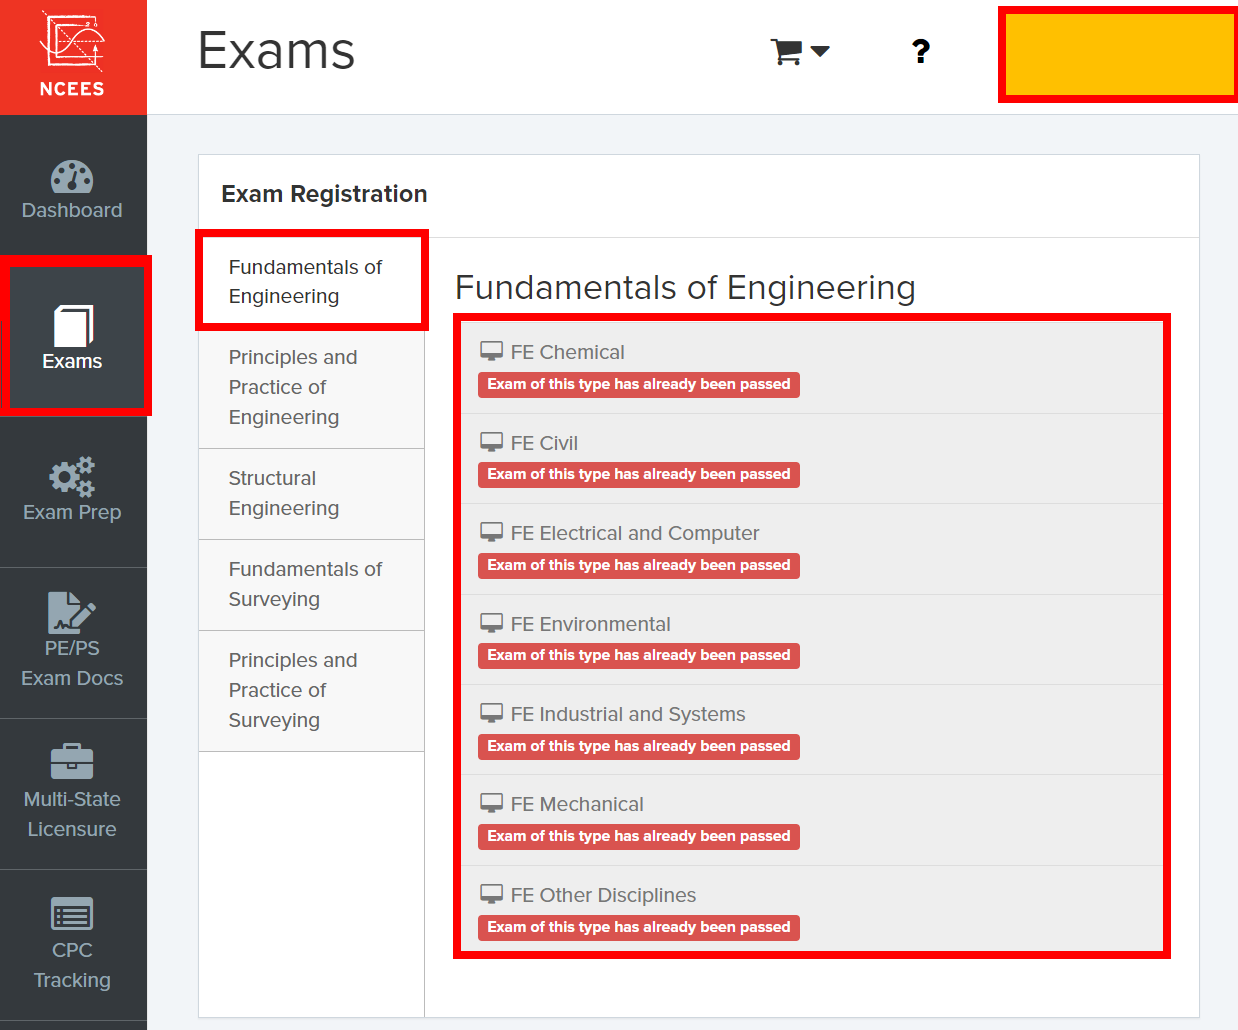Image resolution: width=1238 pixels, height=1030 pixels.
Task: Open FE Industrial and Systems exam
Action: (628, 714)
